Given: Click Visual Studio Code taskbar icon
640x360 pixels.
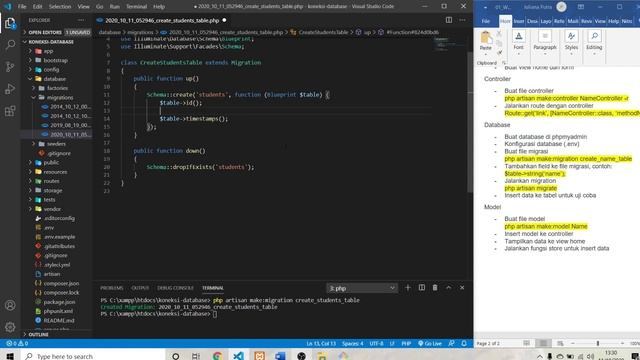Looking at the screenshot, I should tap(238, 356).
